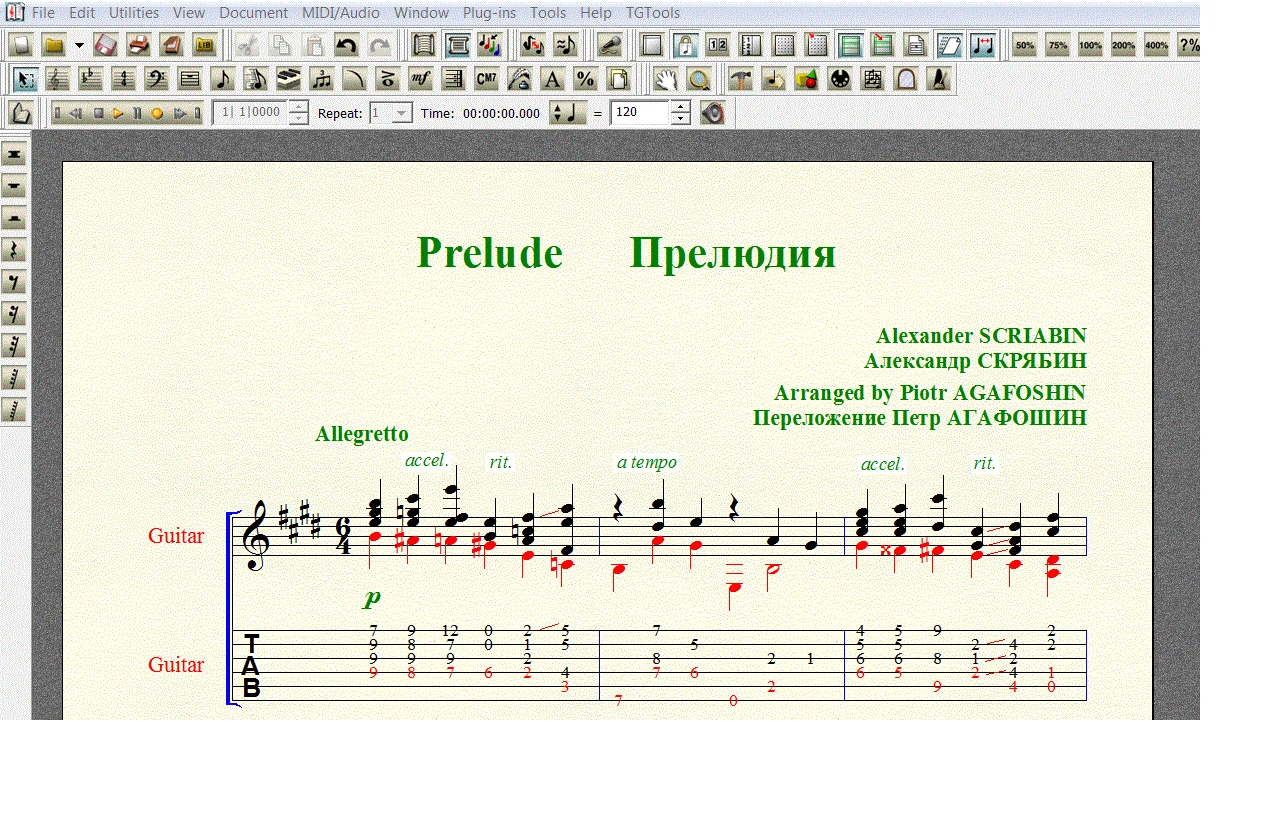Open the Document menu

pyautogui.click(x=253, y=13)
